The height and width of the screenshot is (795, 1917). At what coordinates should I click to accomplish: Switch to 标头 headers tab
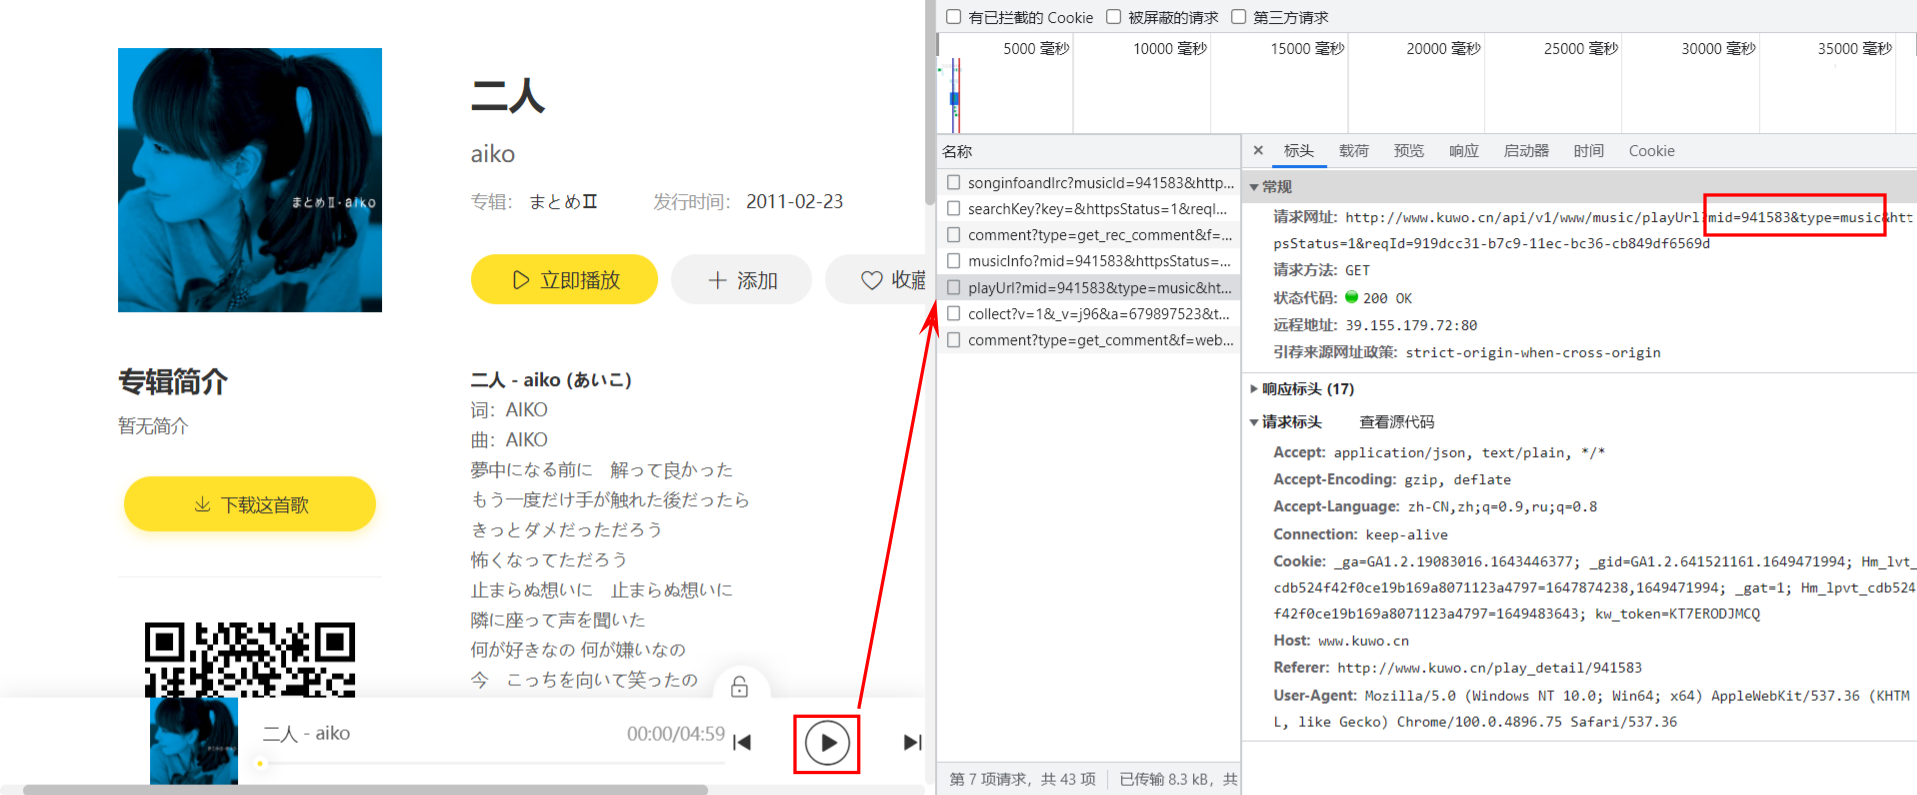(1299, 151)
